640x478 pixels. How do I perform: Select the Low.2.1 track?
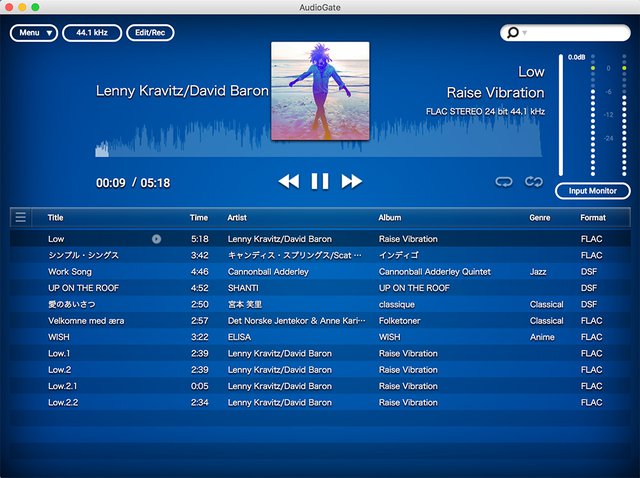coord(62,386)
